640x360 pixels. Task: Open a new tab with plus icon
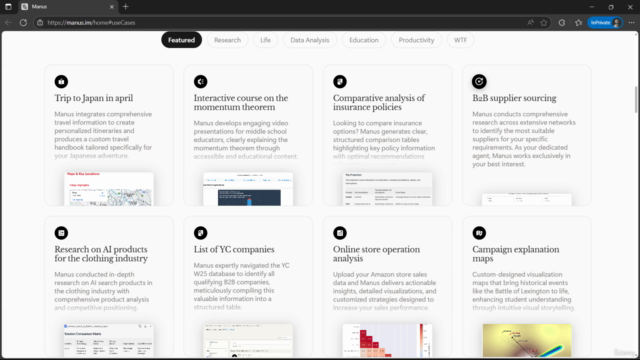click(x=126, y=7)
